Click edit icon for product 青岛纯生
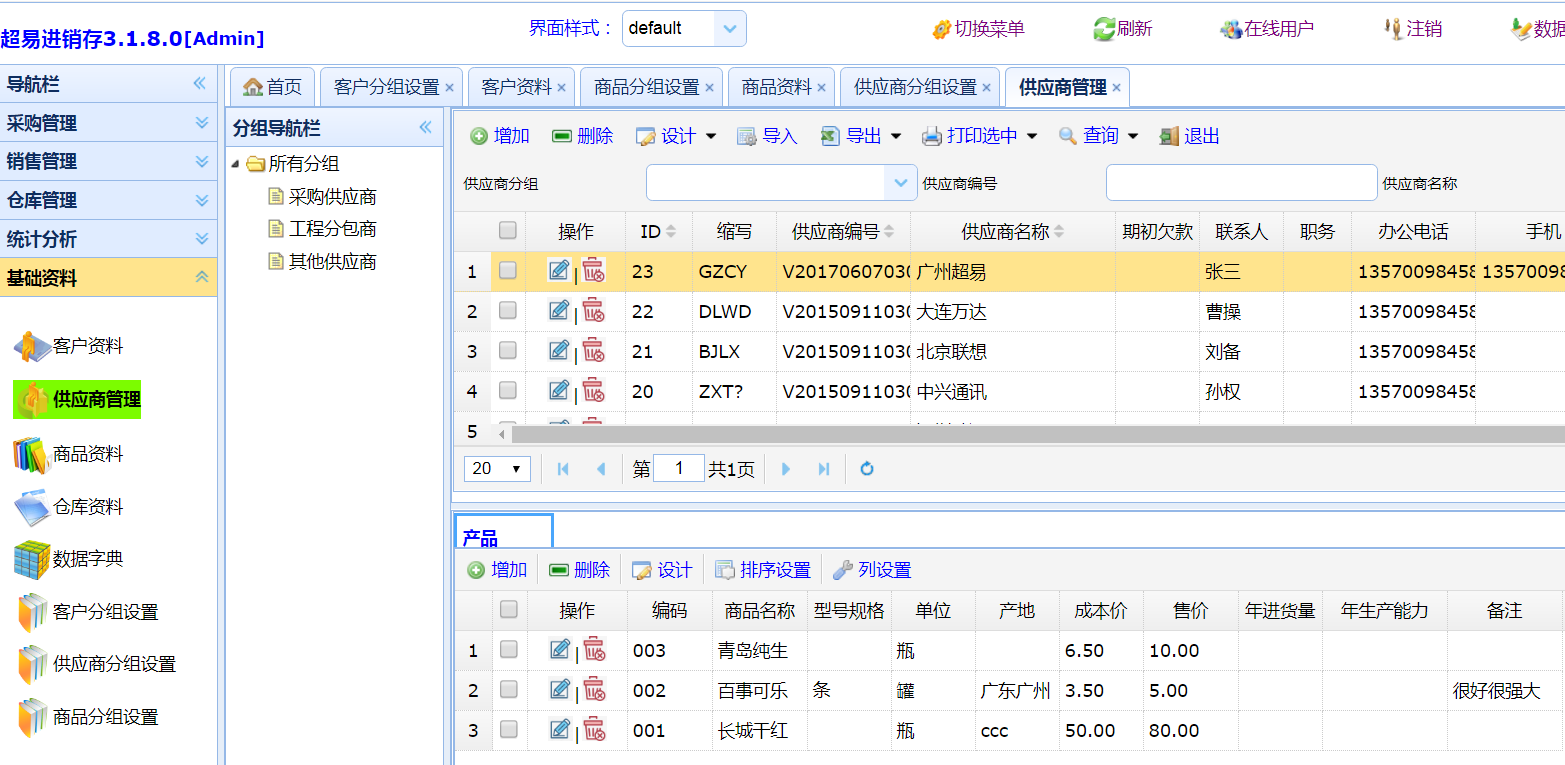The image size is (1565, 765). click(x=560, y=650)
